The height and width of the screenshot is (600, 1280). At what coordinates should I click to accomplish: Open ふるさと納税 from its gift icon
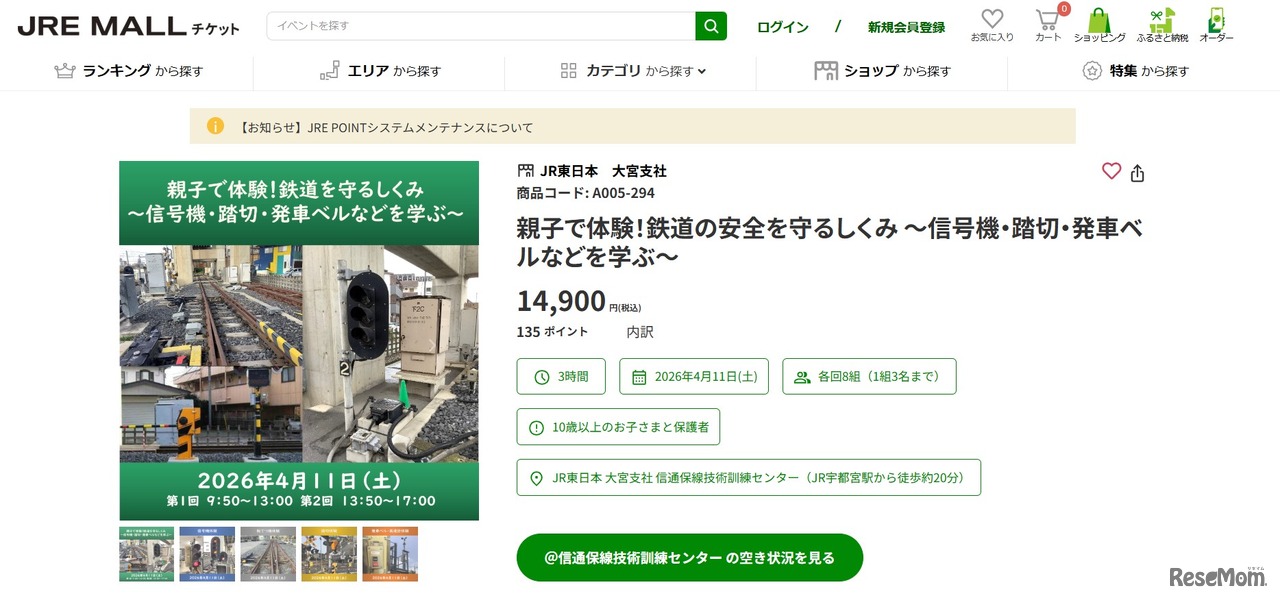1161,20
